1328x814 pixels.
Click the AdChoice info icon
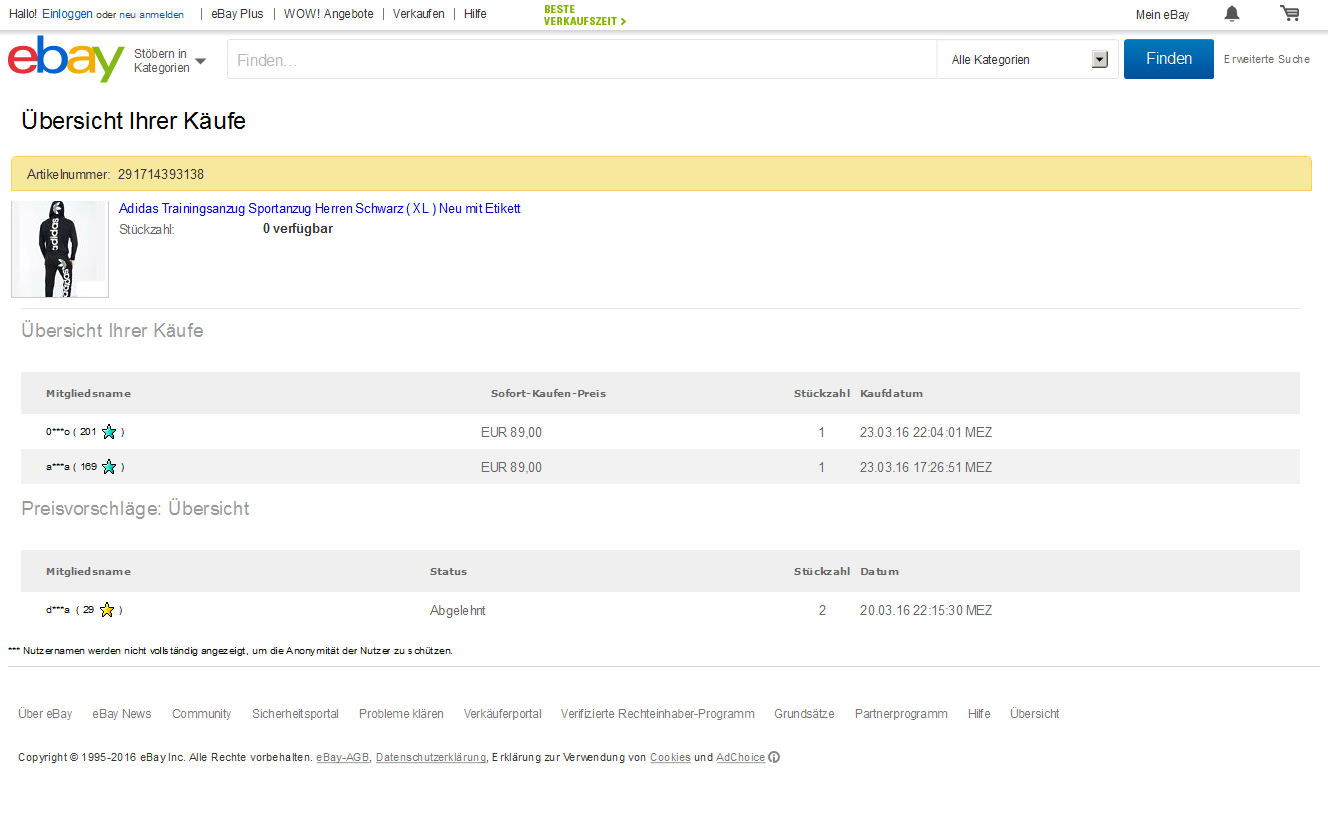(x=774, y=757)
